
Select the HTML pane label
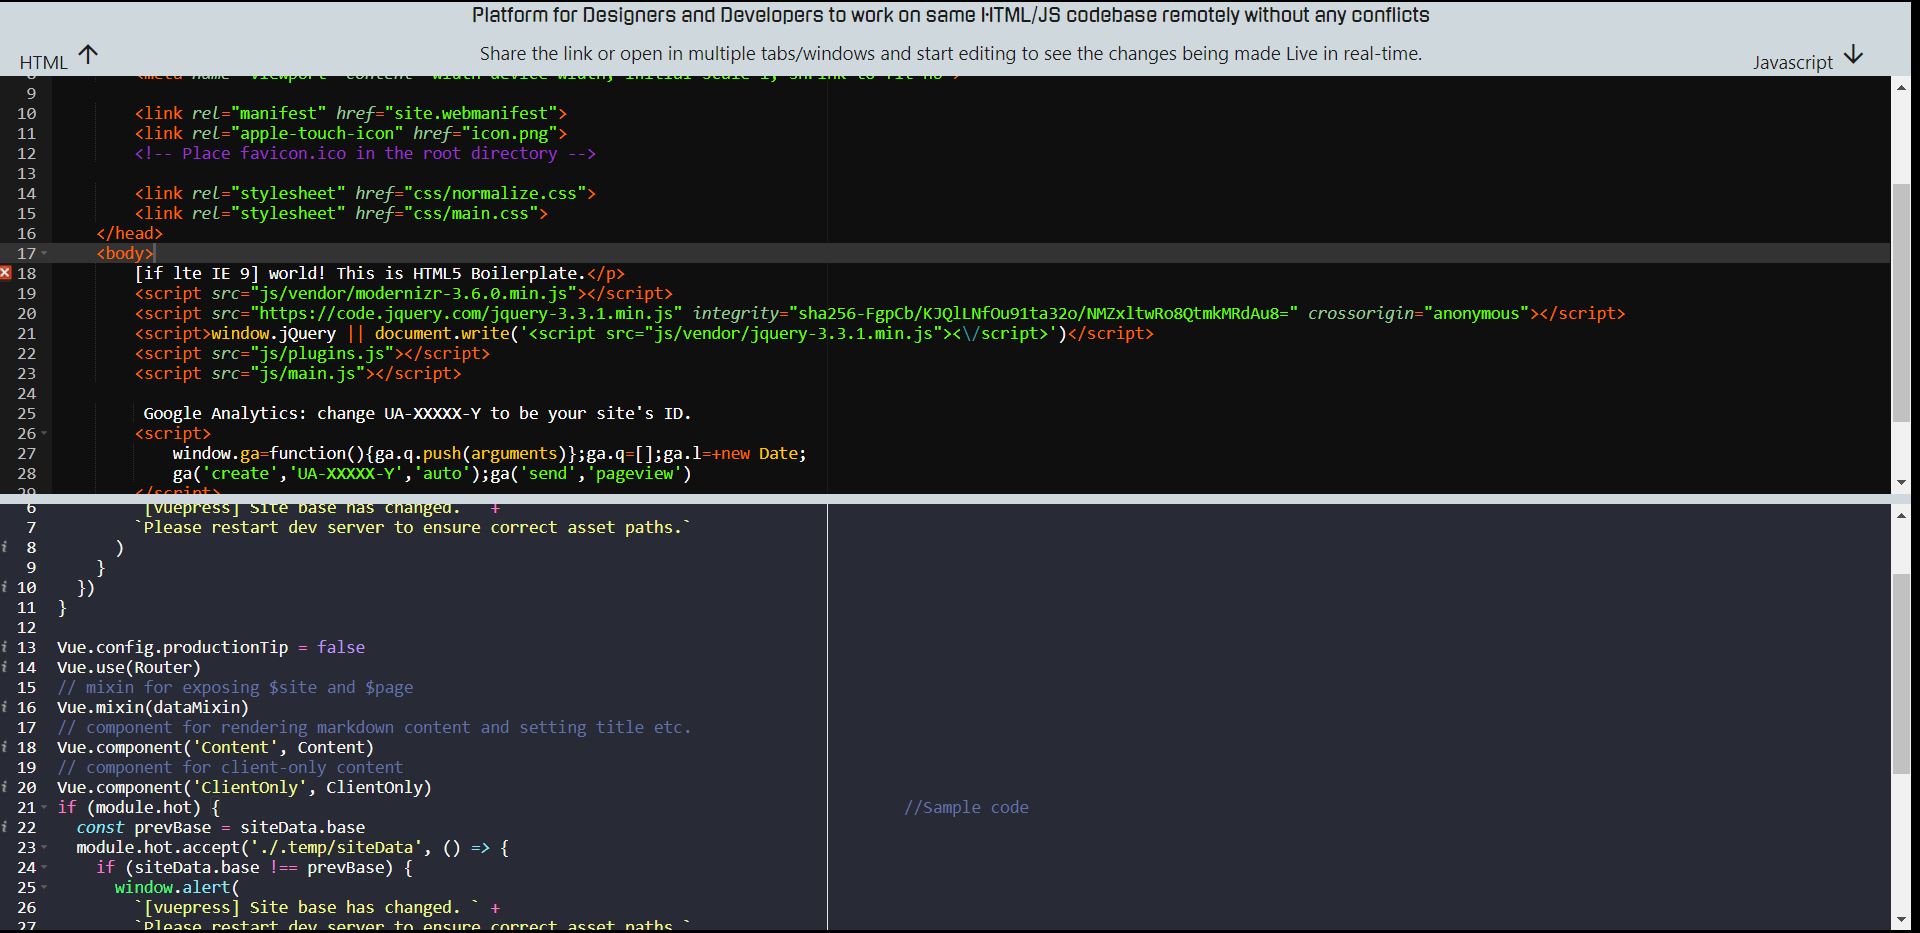pyautogui.click(x=44, y=62)
